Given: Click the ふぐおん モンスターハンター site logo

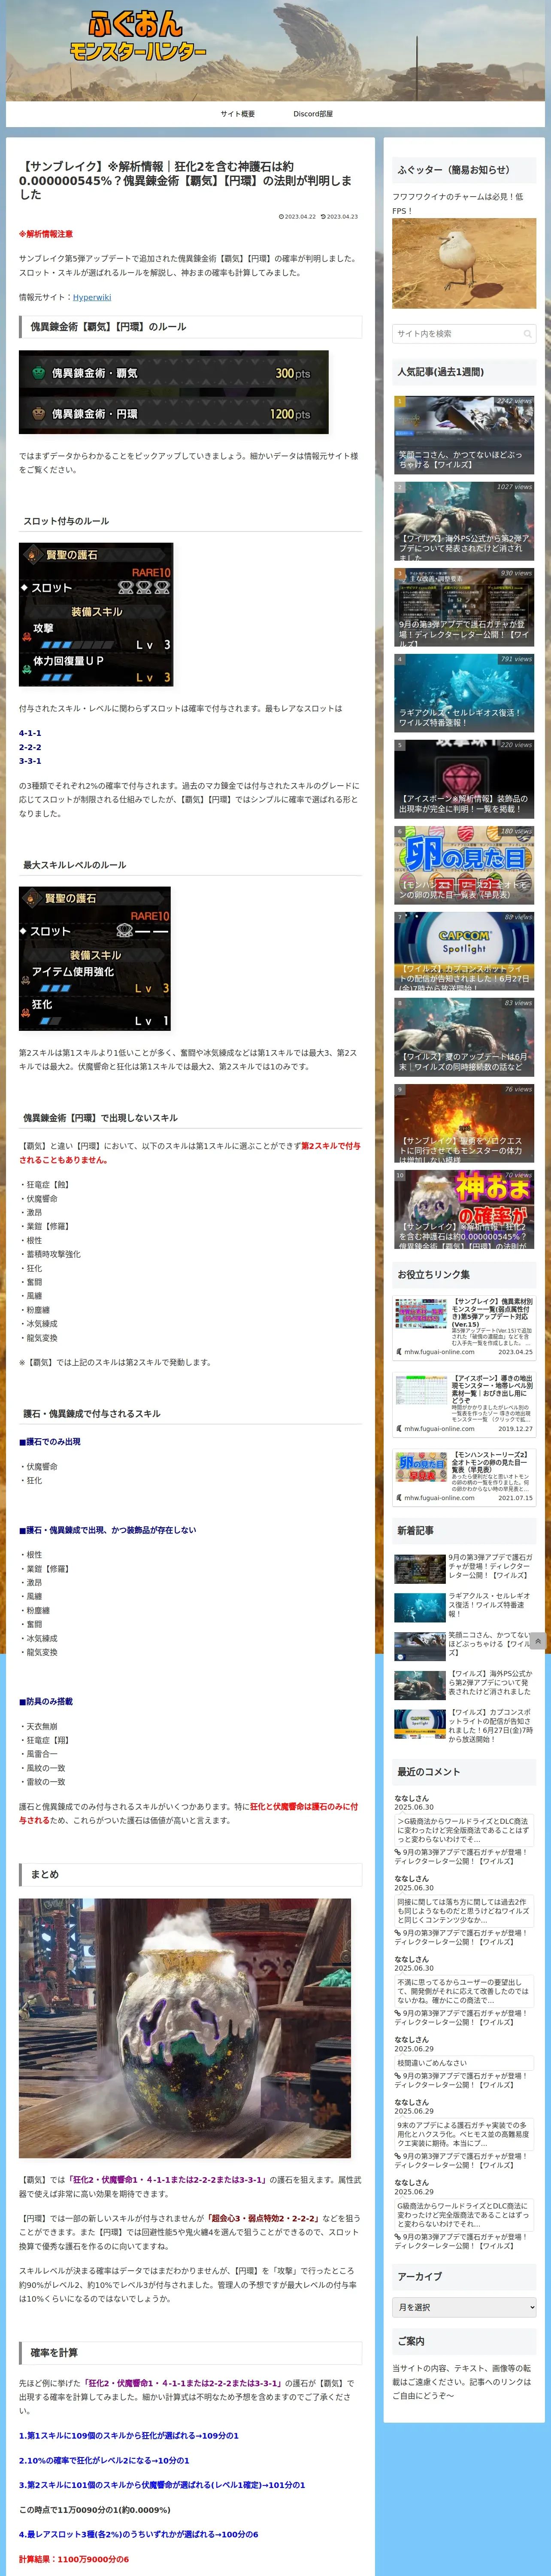Looking at the screenshot, I should click(x=138, y=37).
